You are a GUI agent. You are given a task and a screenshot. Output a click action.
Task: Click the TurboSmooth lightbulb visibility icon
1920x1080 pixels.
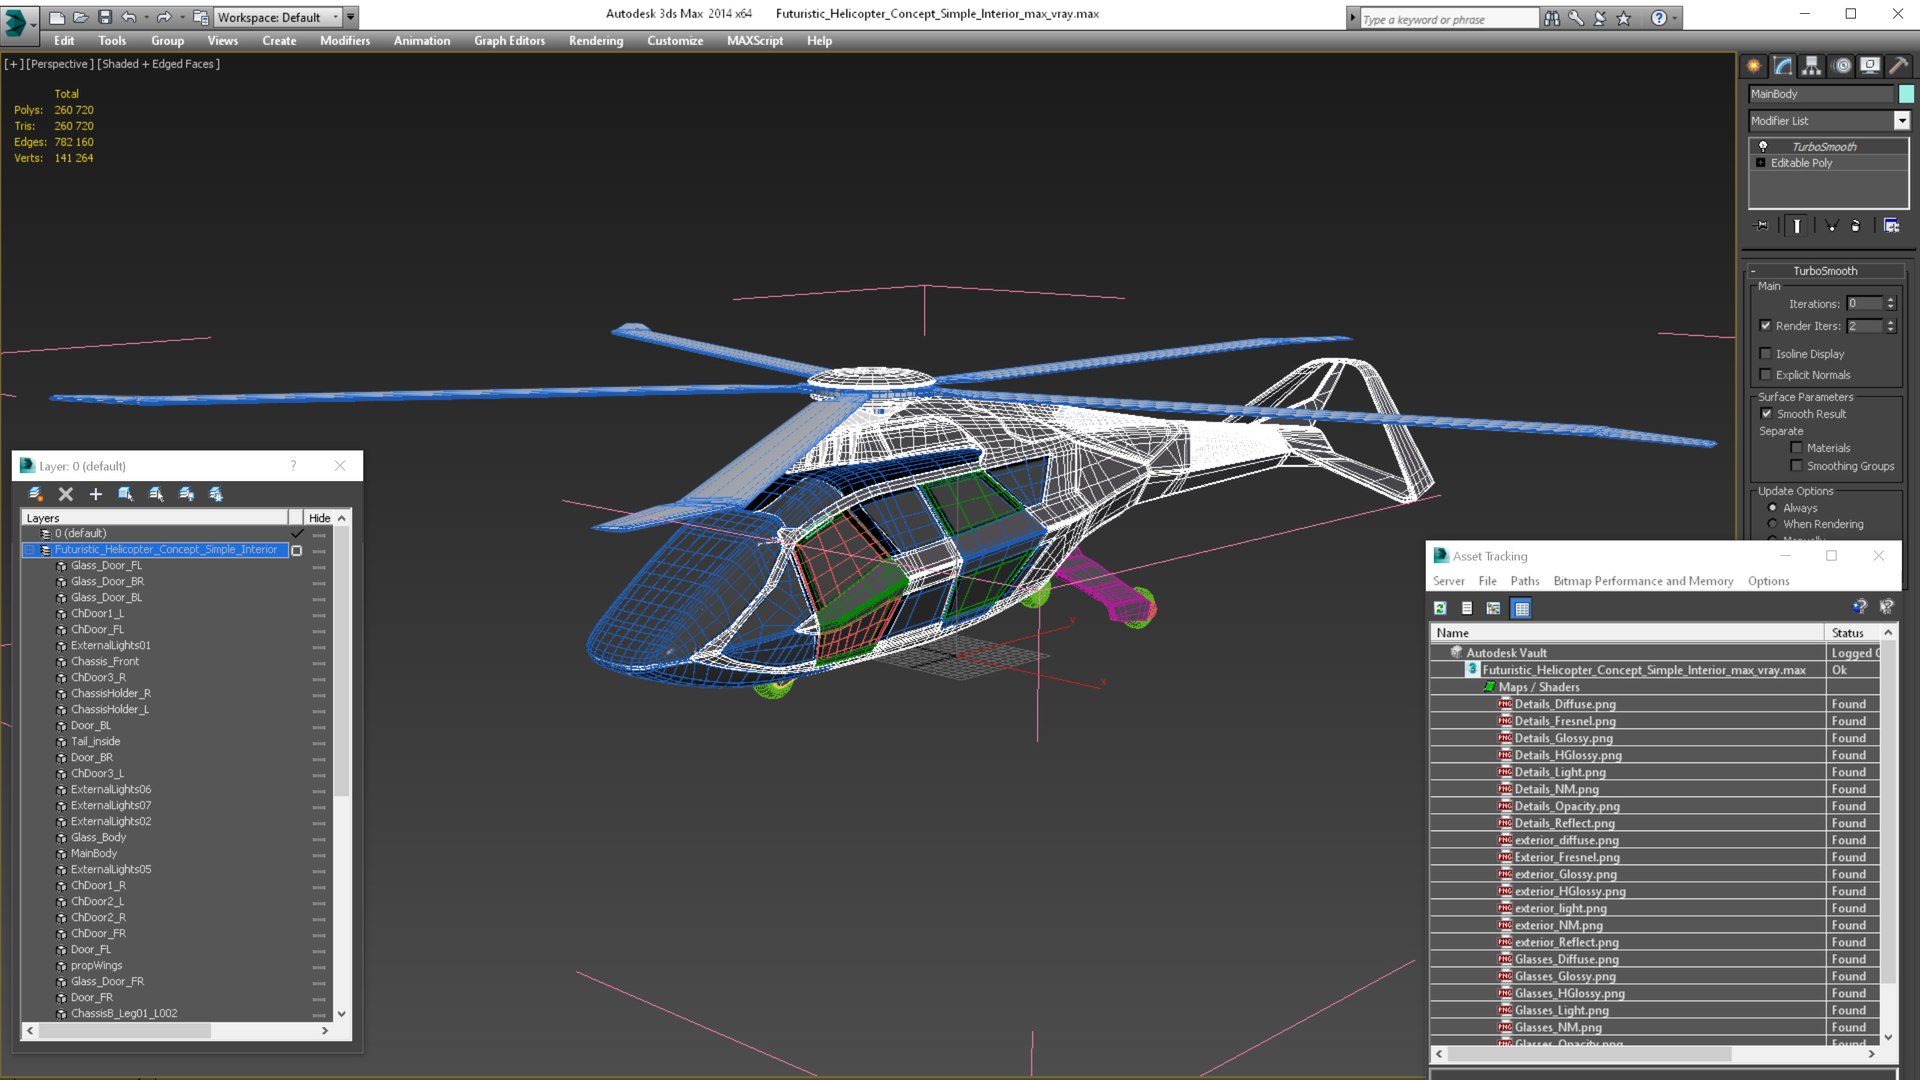(1763, 146)
